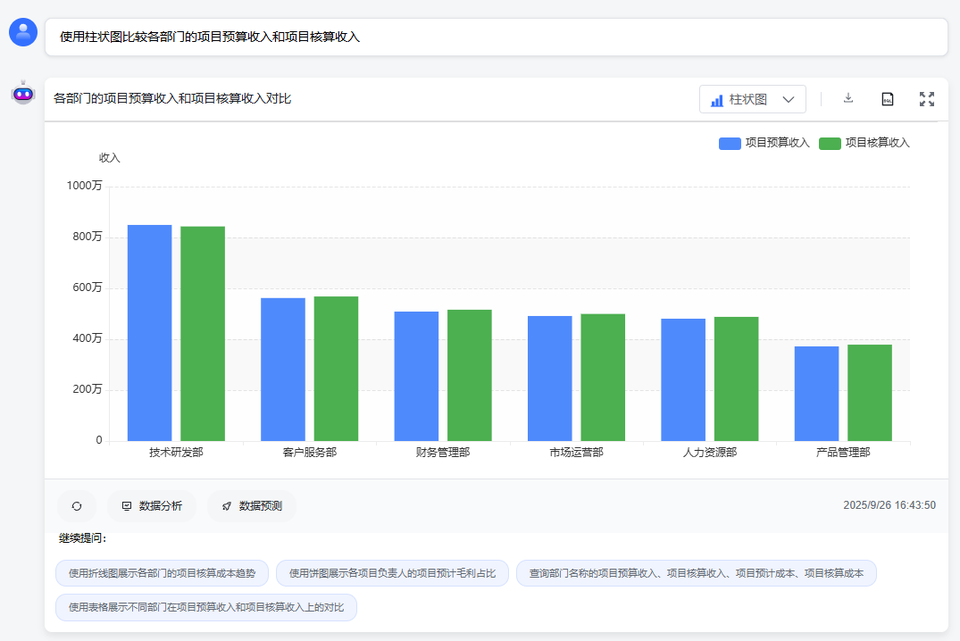The height and width of the screenshot is (641, 960).
Task: Click the green 项目核算收入 legend swatch
Action: point(830,144)
